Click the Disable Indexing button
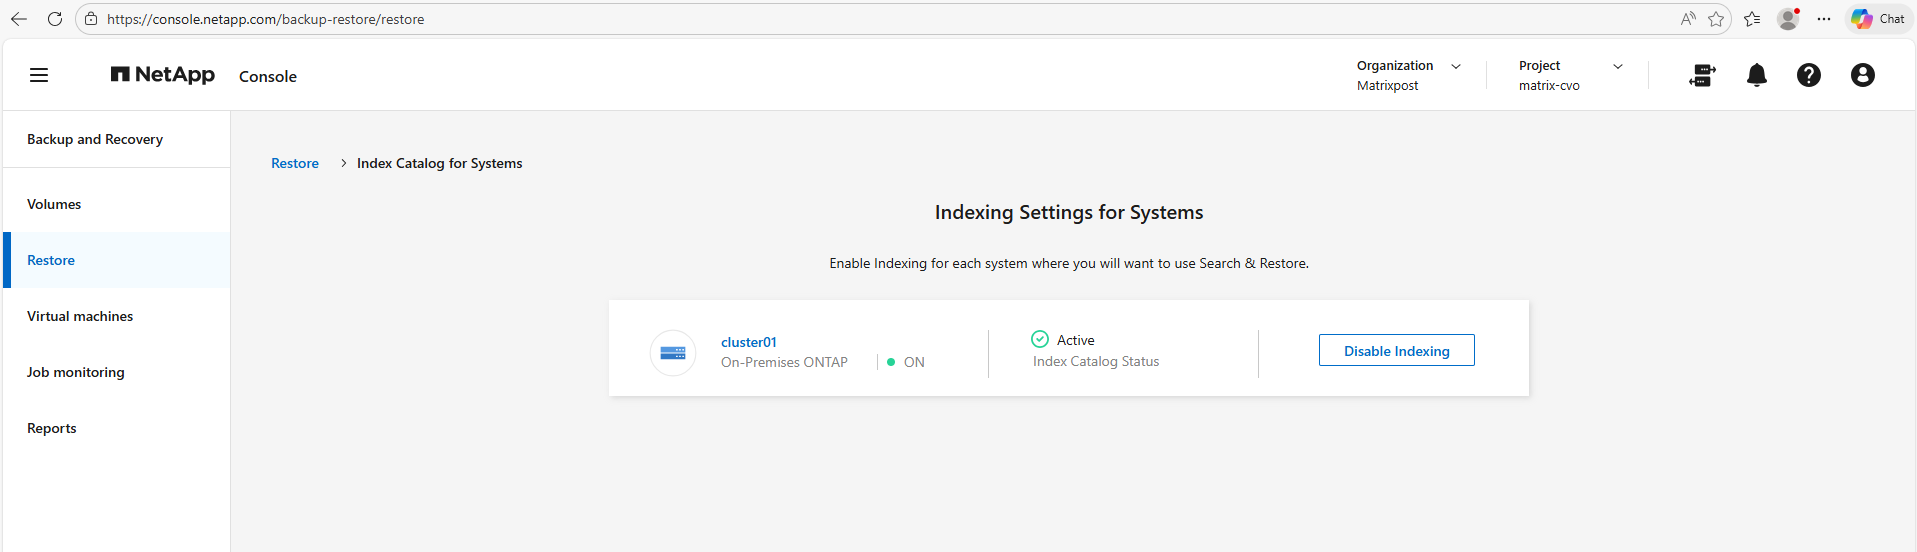 point(1396,351)
